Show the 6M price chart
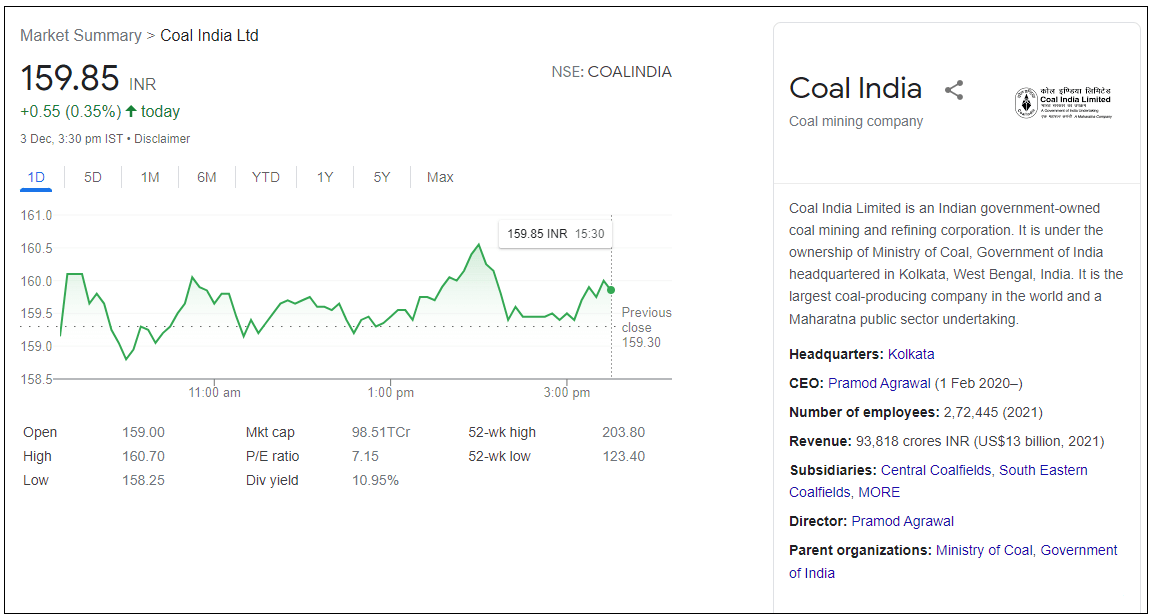Screen dimensions: 1150x616 tap(207, 177)
